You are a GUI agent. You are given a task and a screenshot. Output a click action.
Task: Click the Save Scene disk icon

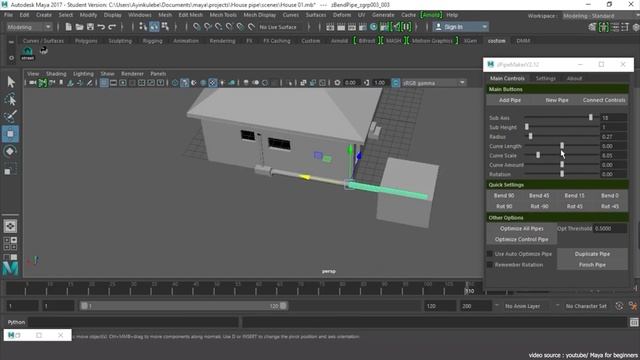[x=90, y=27]
